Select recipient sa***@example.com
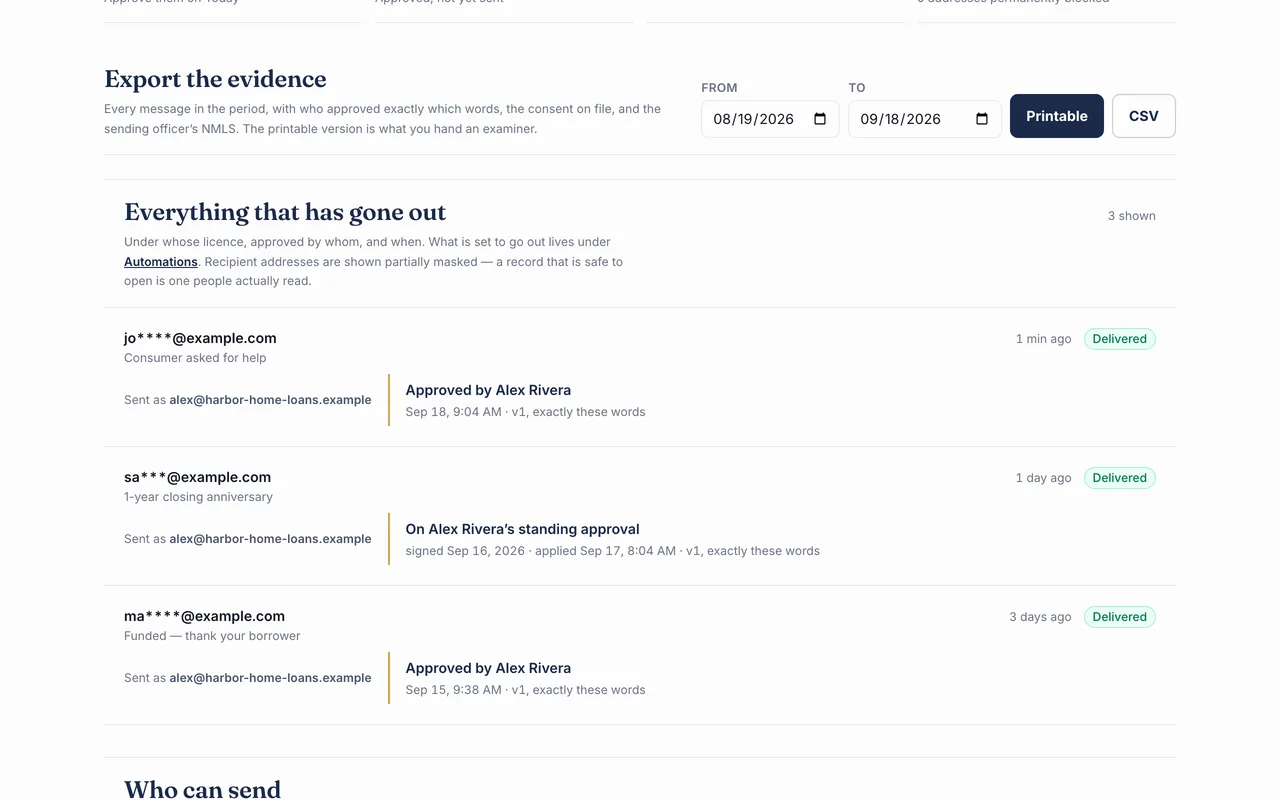 point(197,477)
